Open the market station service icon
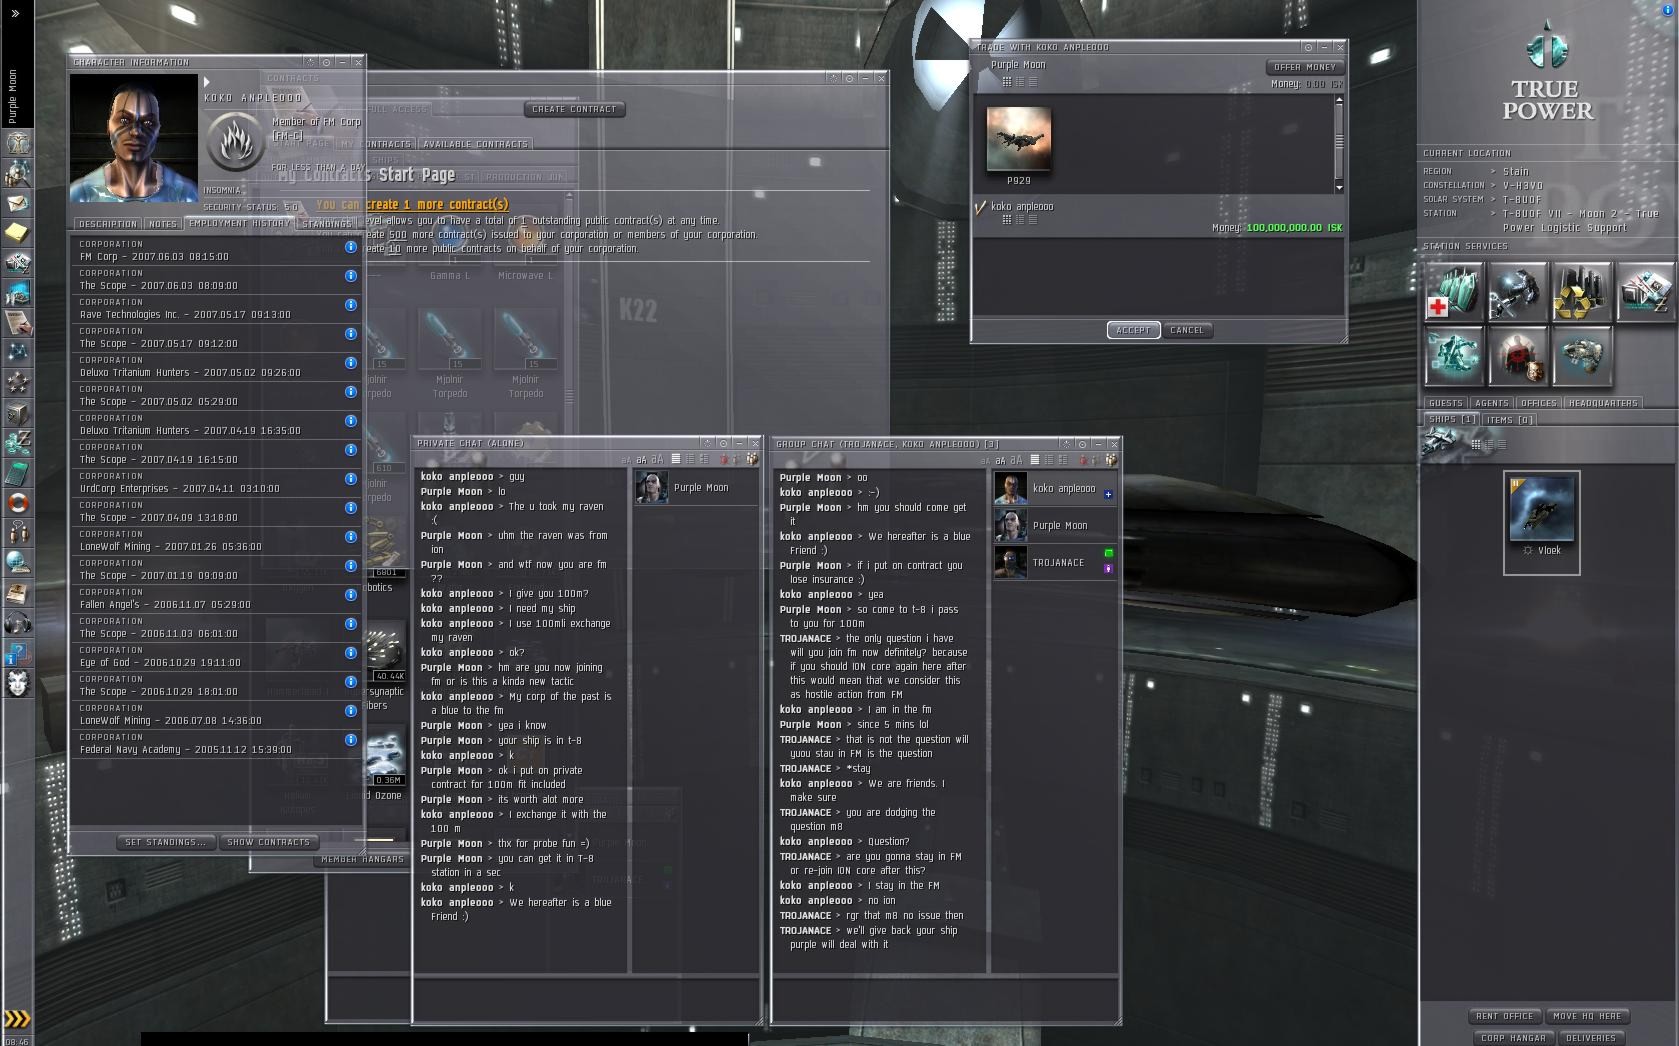 [x=1645, y=292]
